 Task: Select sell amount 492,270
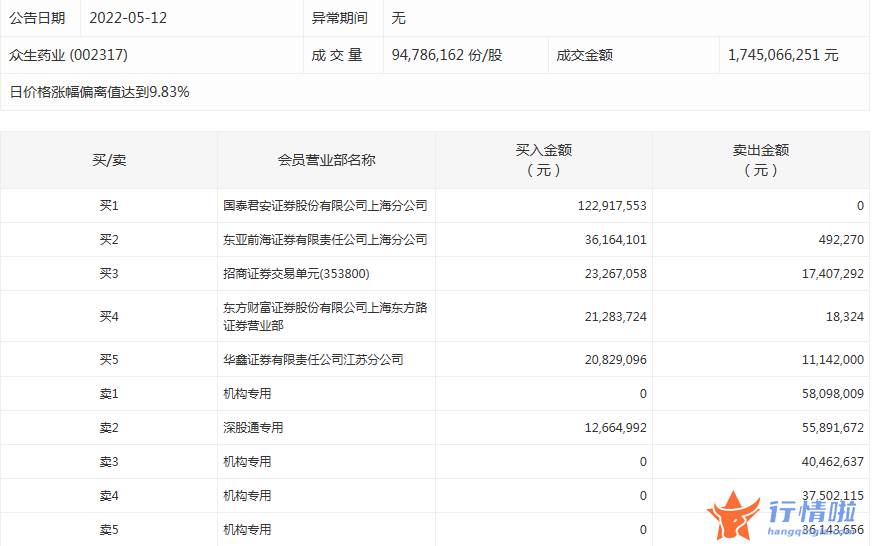click(841, 240)
